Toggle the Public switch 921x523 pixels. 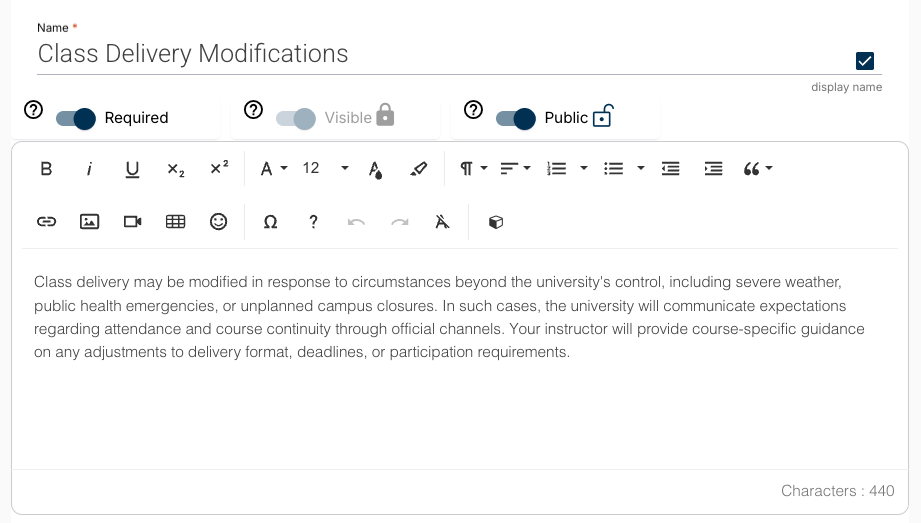point(516,118)
